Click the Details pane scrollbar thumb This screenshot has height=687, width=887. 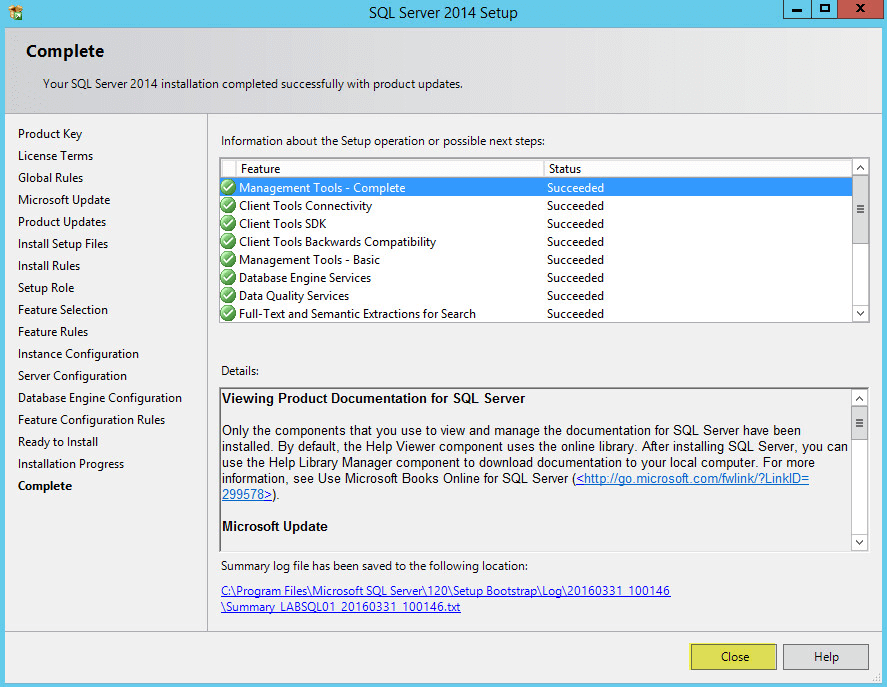click(x=859, y=423)
